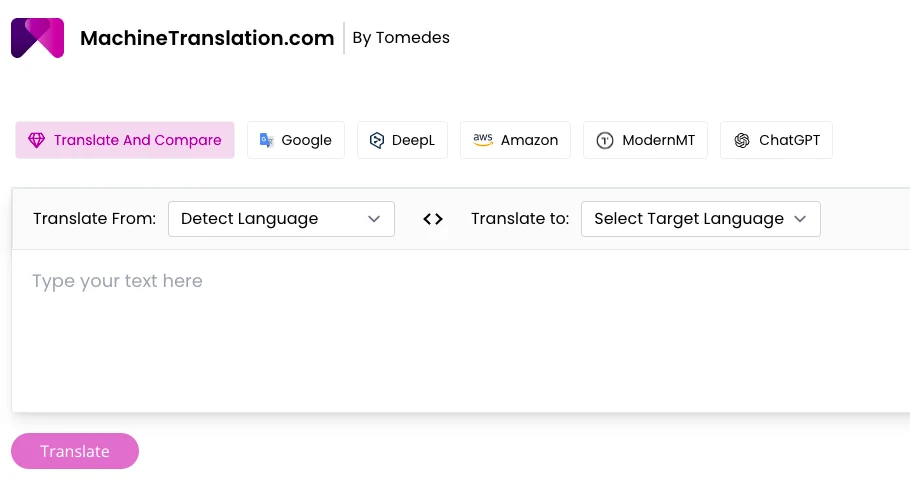Click the ModernMT circular icon

coord(604,141)
